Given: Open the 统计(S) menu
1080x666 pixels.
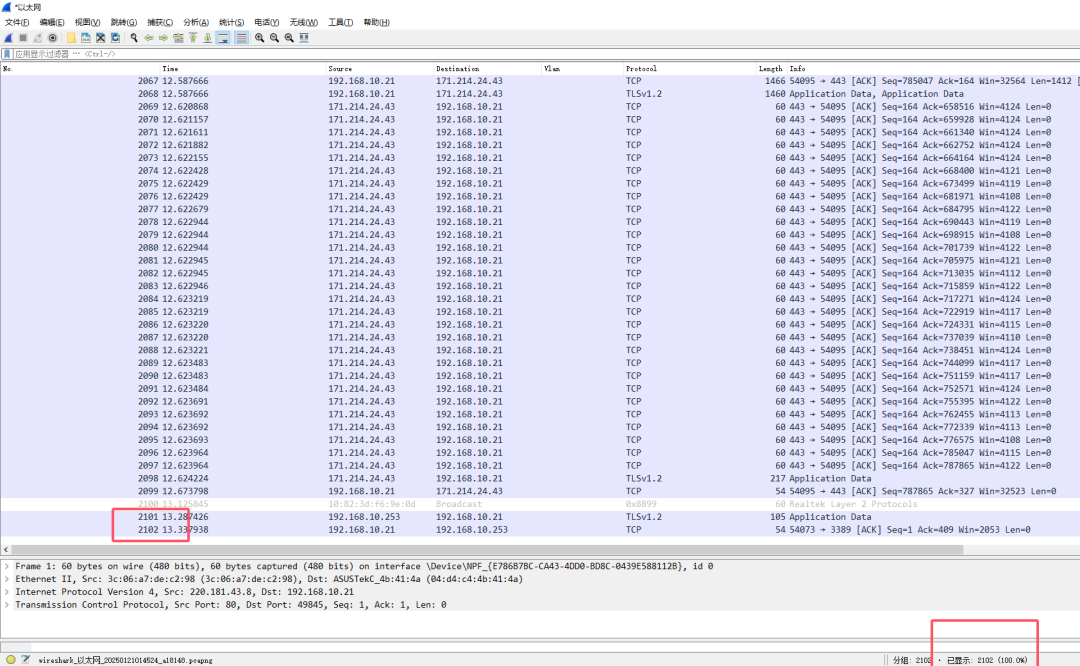Looking at the screenshot, I should pyautogui.click(x=231, y=23).
